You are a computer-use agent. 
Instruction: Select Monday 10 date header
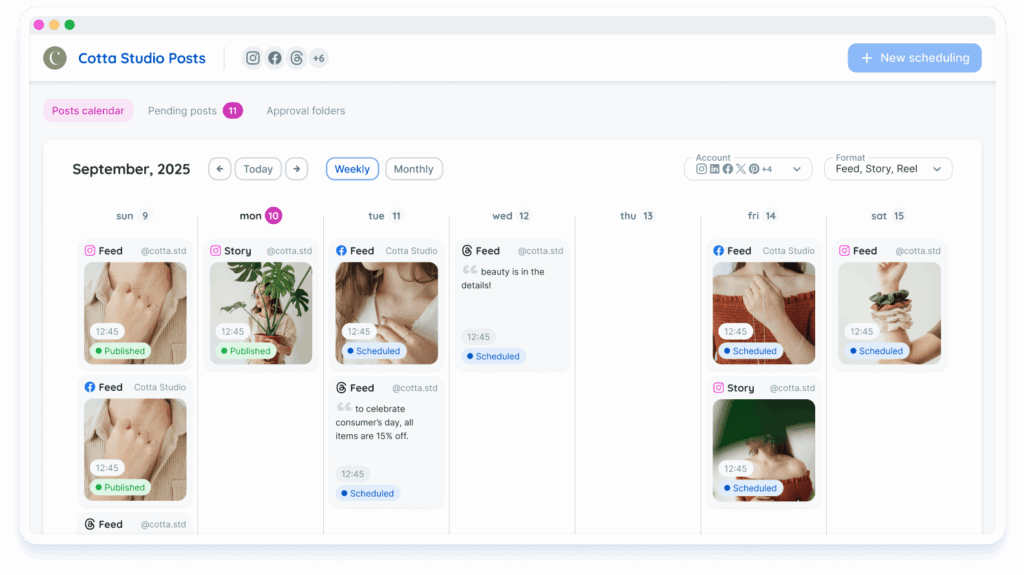[260, 216]
